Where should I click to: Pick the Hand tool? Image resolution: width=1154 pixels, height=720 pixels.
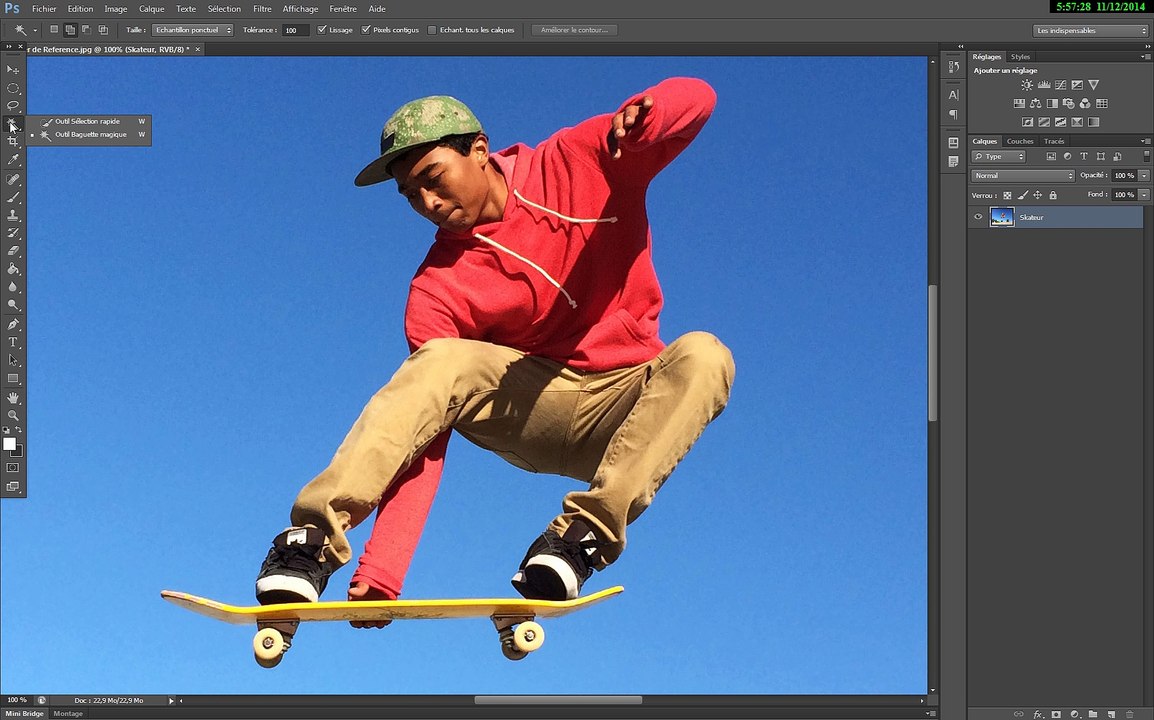(x=13, y=398)
